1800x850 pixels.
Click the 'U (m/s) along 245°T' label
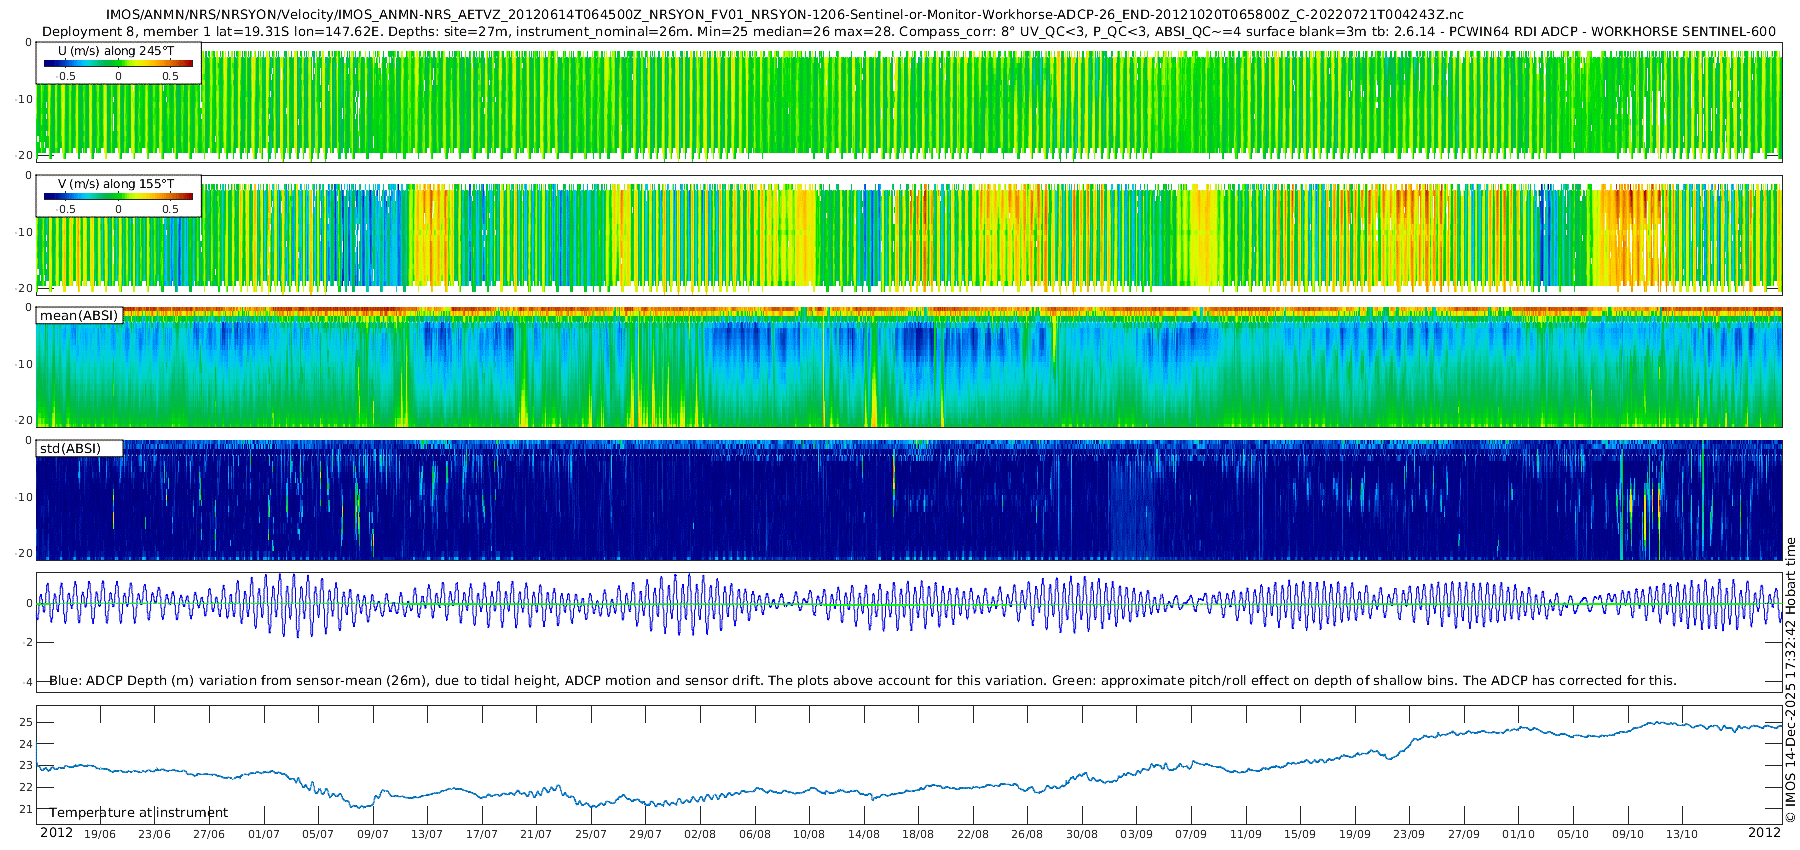(115, 51)
